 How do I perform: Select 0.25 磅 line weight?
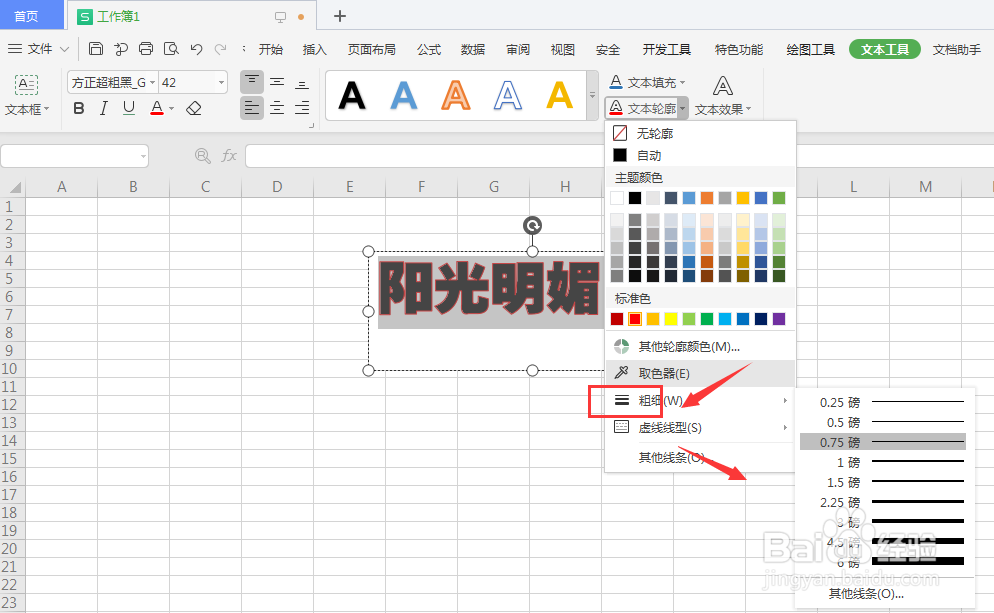[883, 402]
